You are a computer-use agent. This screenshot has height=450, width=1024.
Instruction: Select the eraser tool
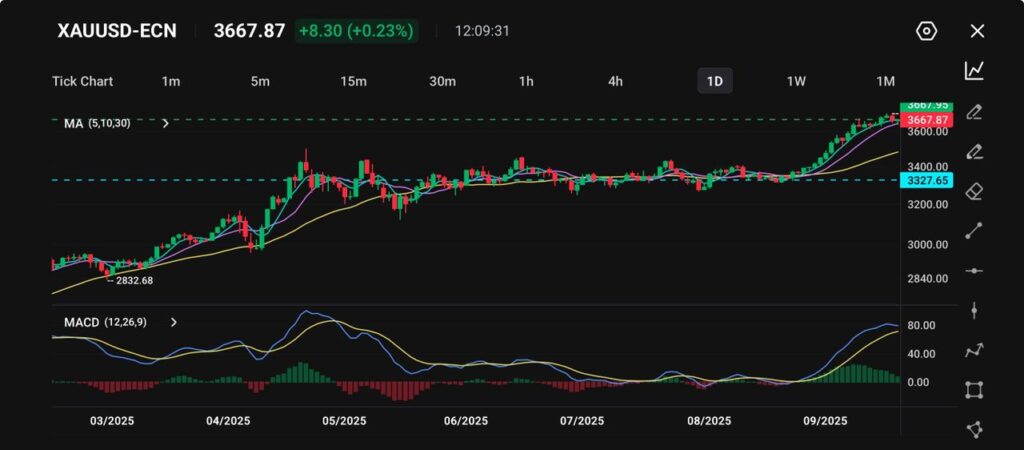pyautogui.click(x=974, y=191)
